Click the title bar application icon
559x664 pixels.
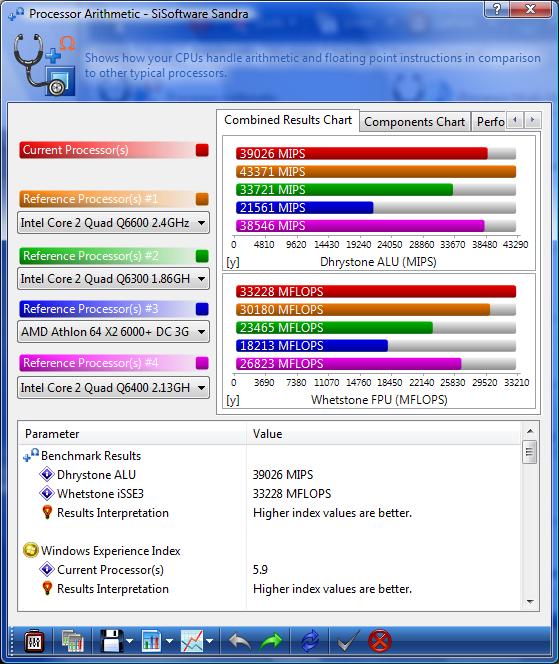pyautogui.click(x=16, y=14)
